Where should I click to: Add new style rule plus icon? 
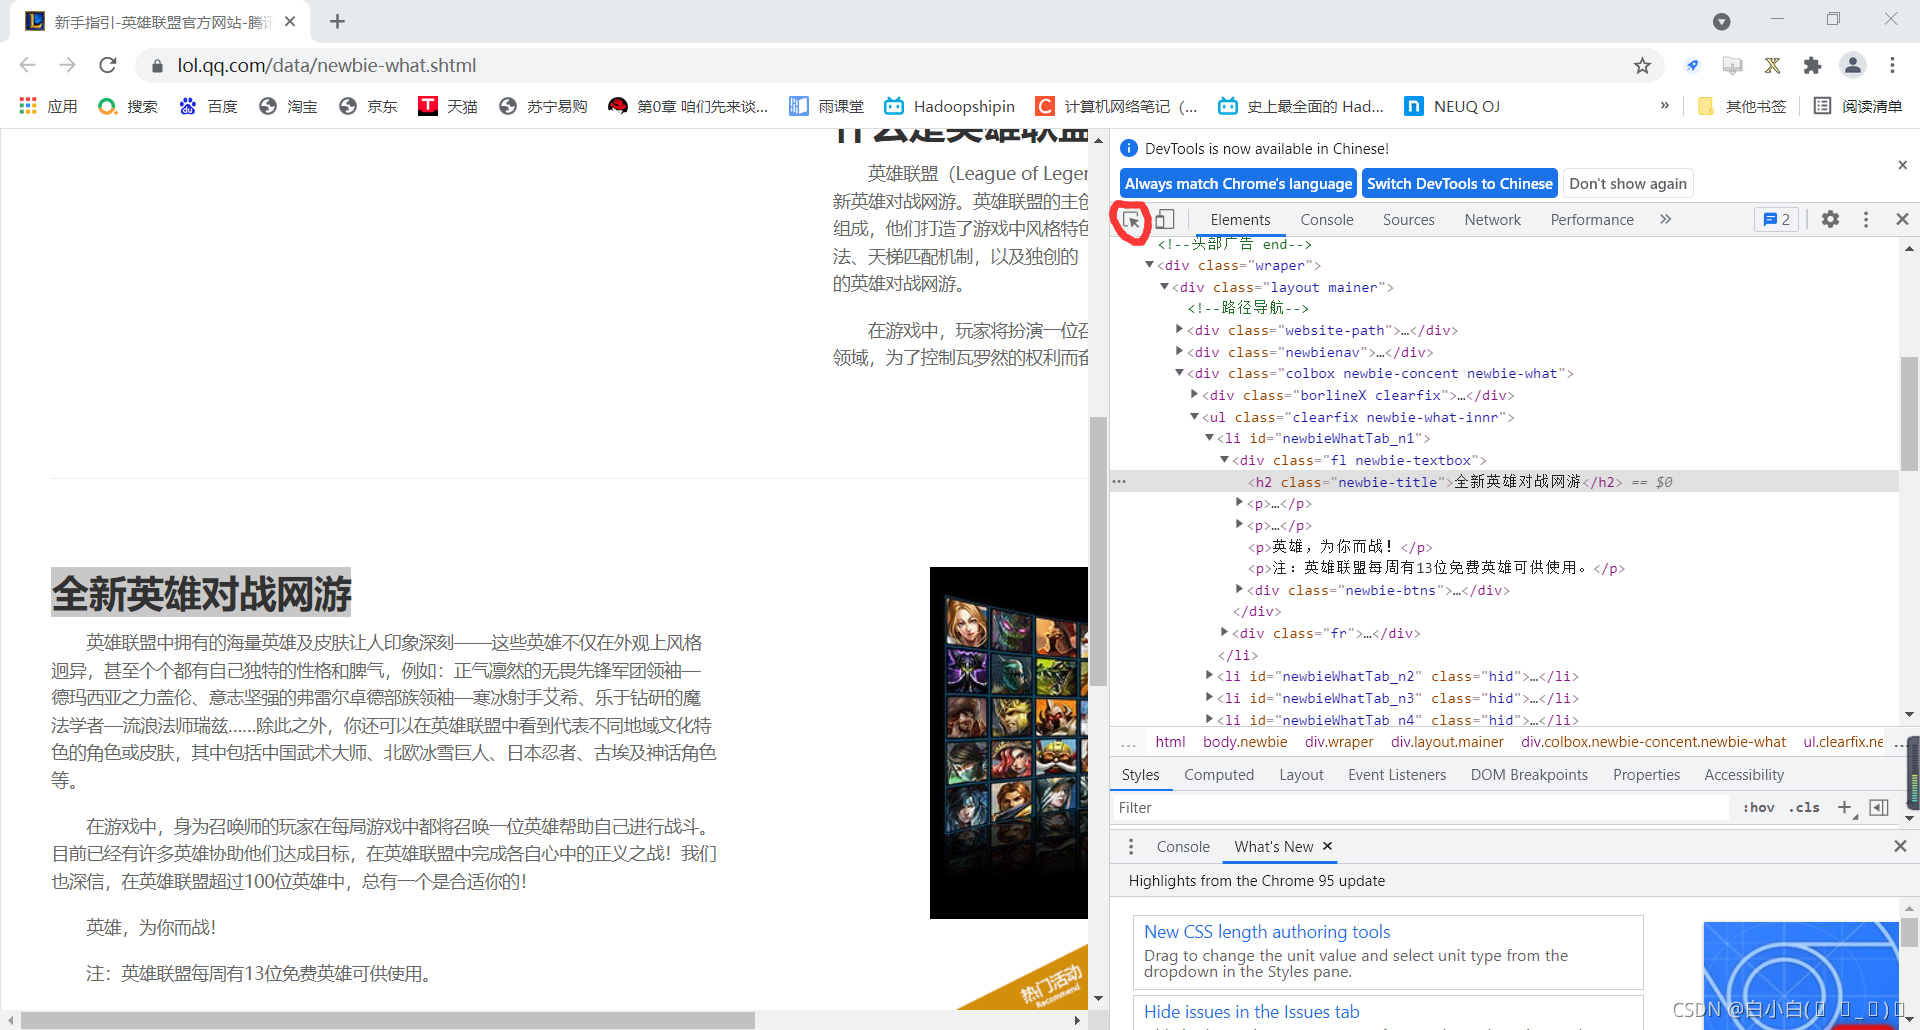coord(1845,807)
